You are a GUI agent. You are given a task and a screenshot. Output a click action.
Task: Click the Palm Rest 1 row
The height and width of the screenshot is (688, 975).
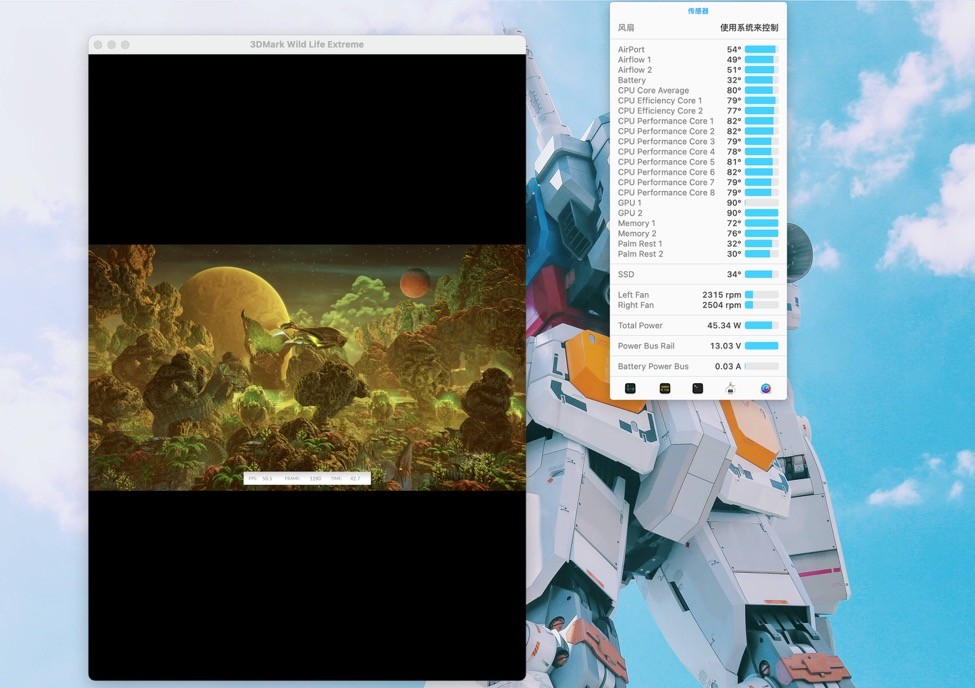[698, 244]
